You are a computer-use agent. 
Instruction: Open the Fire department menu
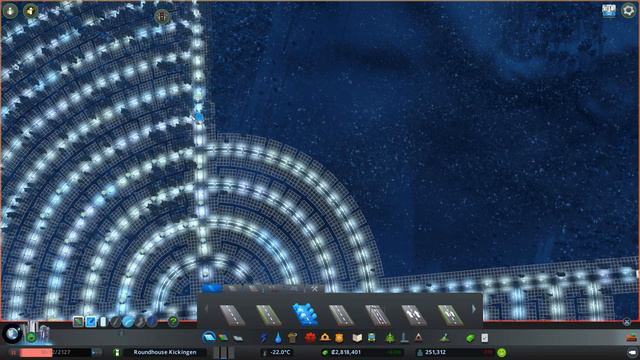325,338
